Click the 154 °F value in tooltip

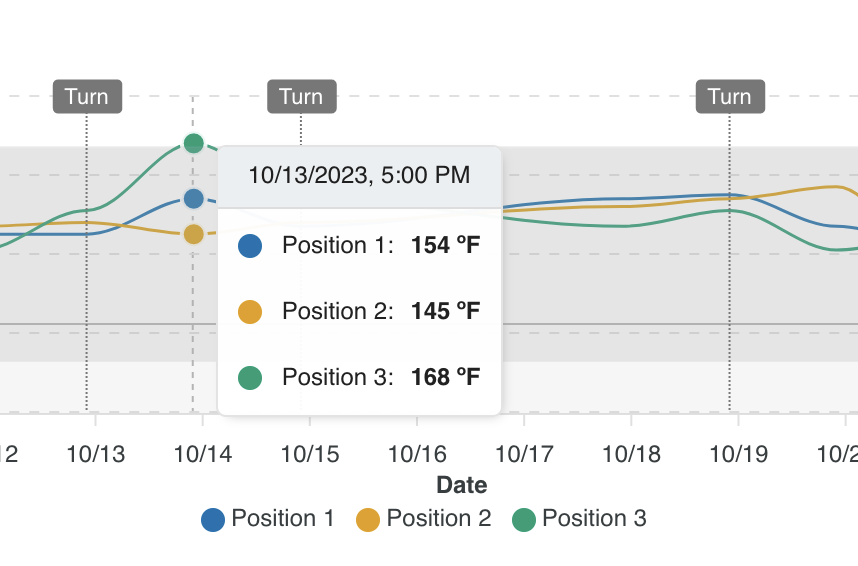[x=445, y=246]
